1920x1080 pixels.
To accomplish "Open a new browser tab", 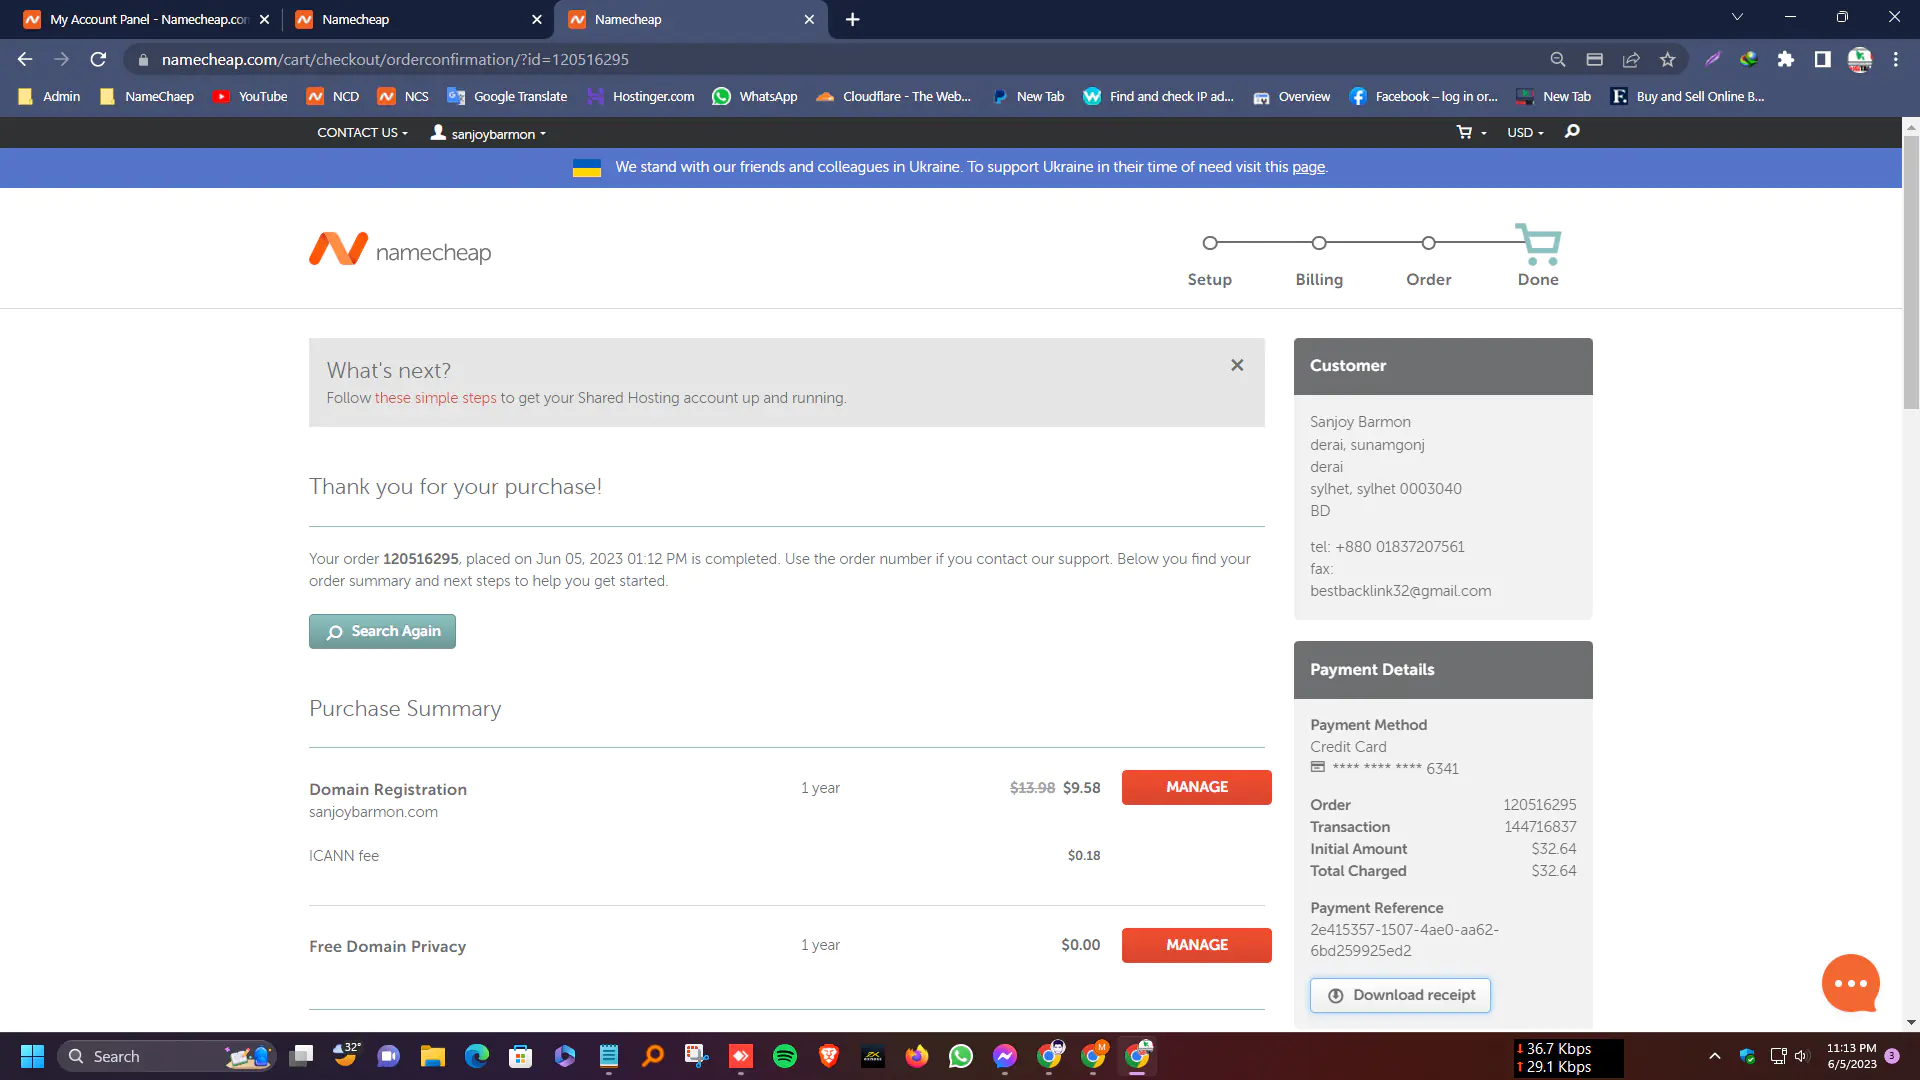I will point(852,19).
